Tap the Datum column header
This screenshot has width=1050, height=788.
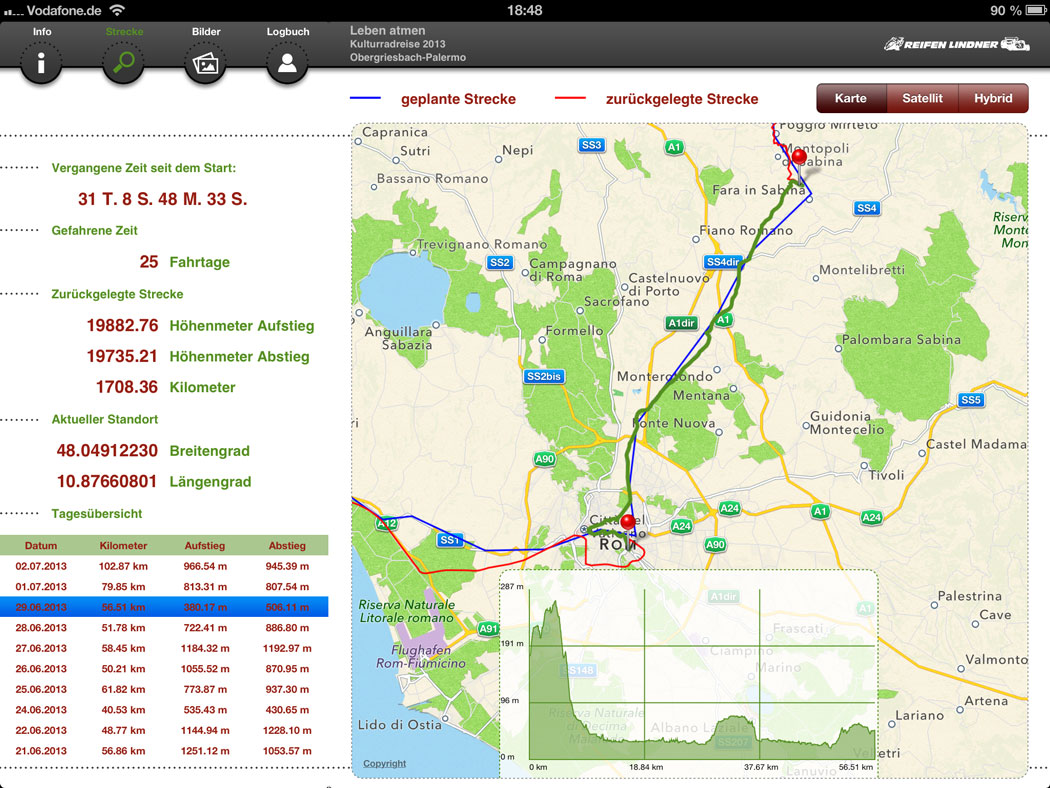point(41,546)
